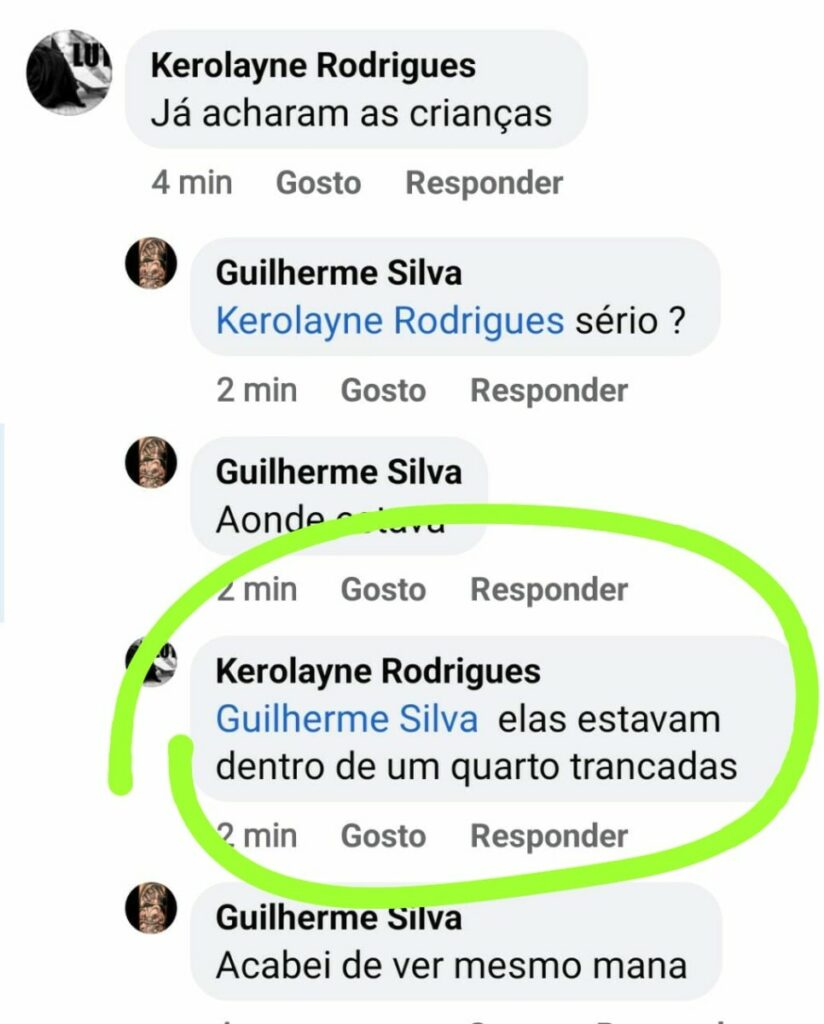Open the blue Guilherme Silva mention link
This screenshot has width=824, height=1024.
click(x=347, y=719)
